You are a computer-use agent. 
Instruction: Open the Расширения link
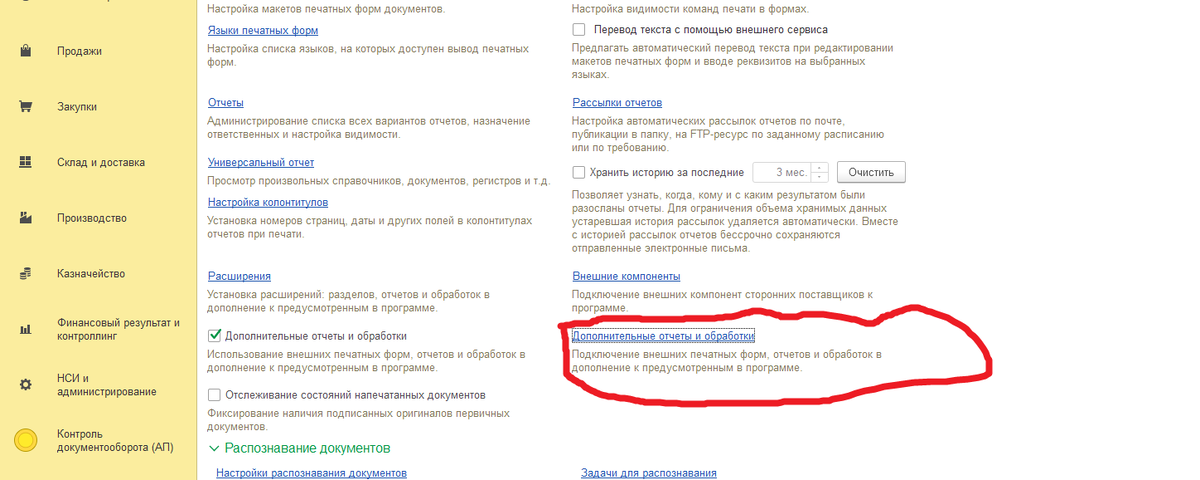click(x=240, y=276)
